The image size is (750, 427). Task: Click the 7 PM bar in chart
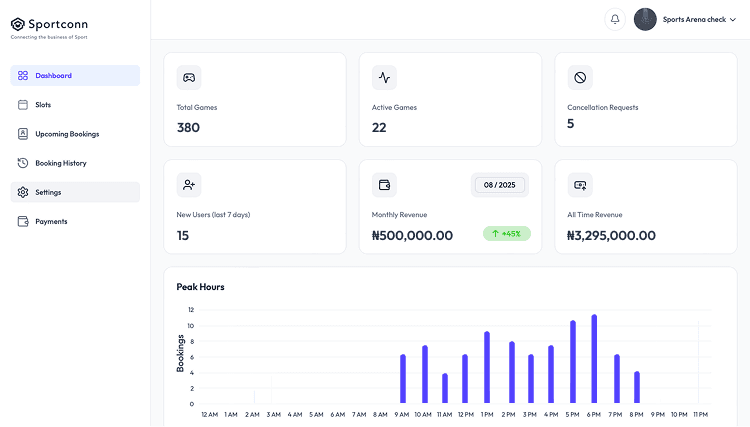(617, 379)
